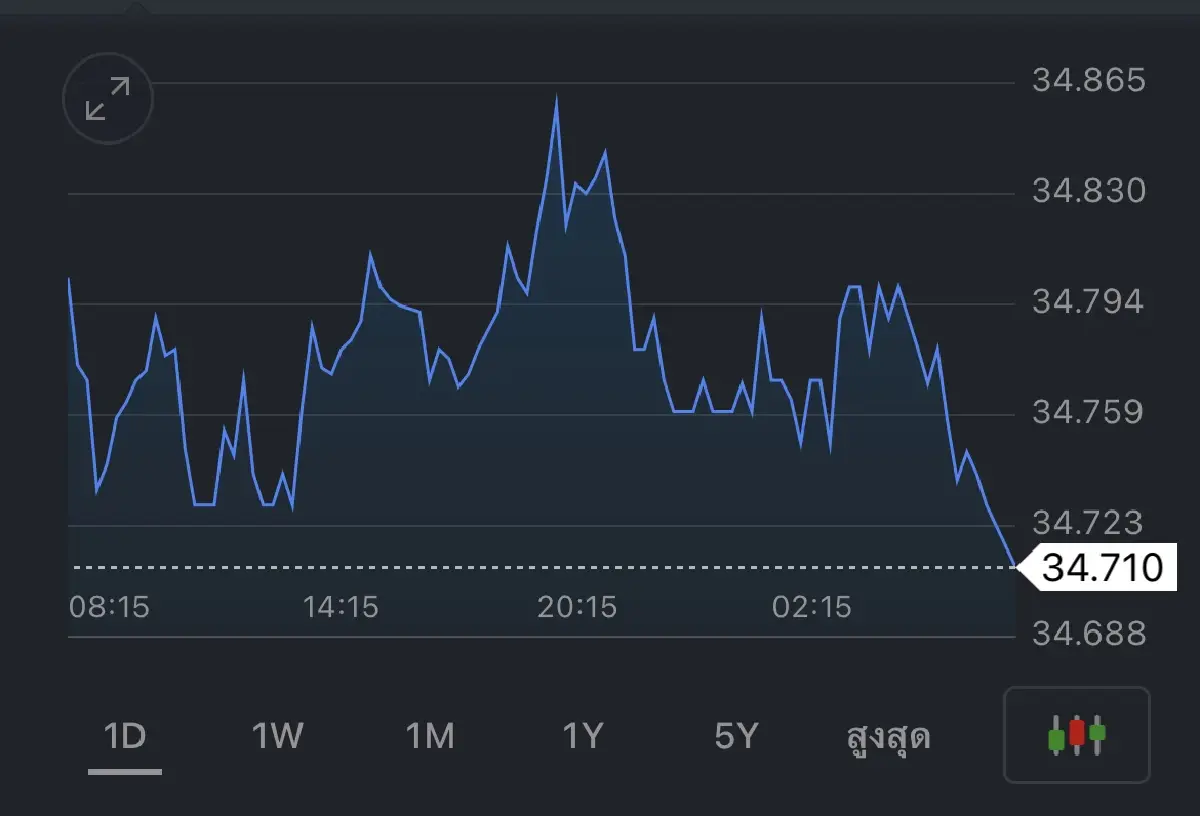Select the สูงสุด maximum range
The image size is (1200, 816).
click(889, 738)
